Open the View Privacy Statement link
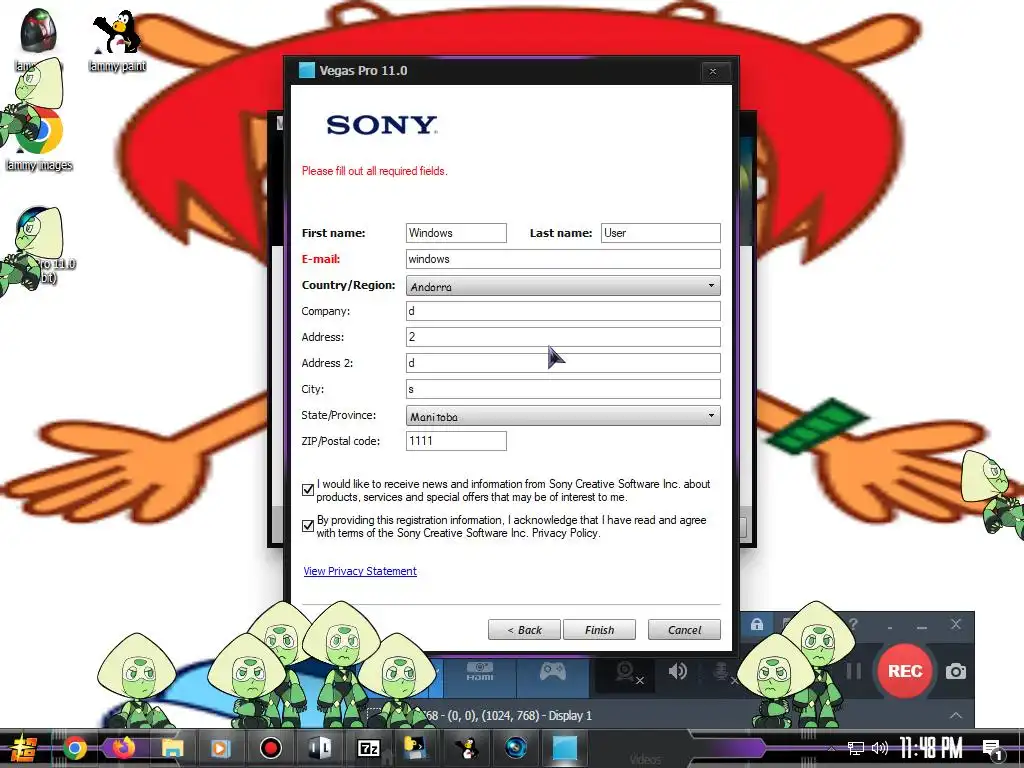 [x=360, y=571]
